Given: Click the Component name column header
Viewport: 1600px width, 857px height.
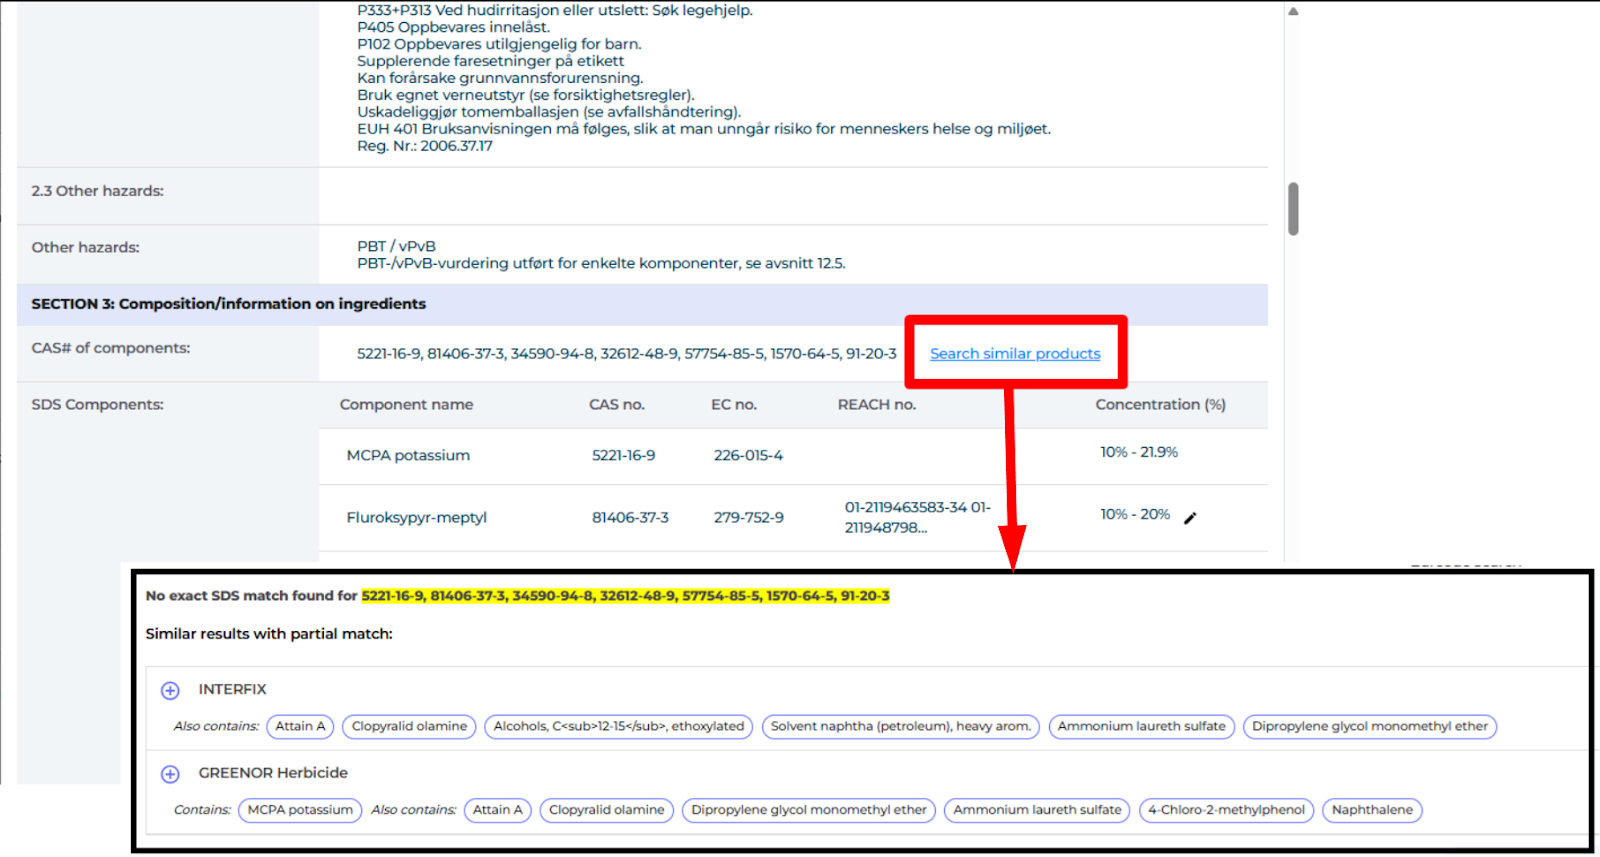Looking at the screenshot, I should (x=406, y=405).
